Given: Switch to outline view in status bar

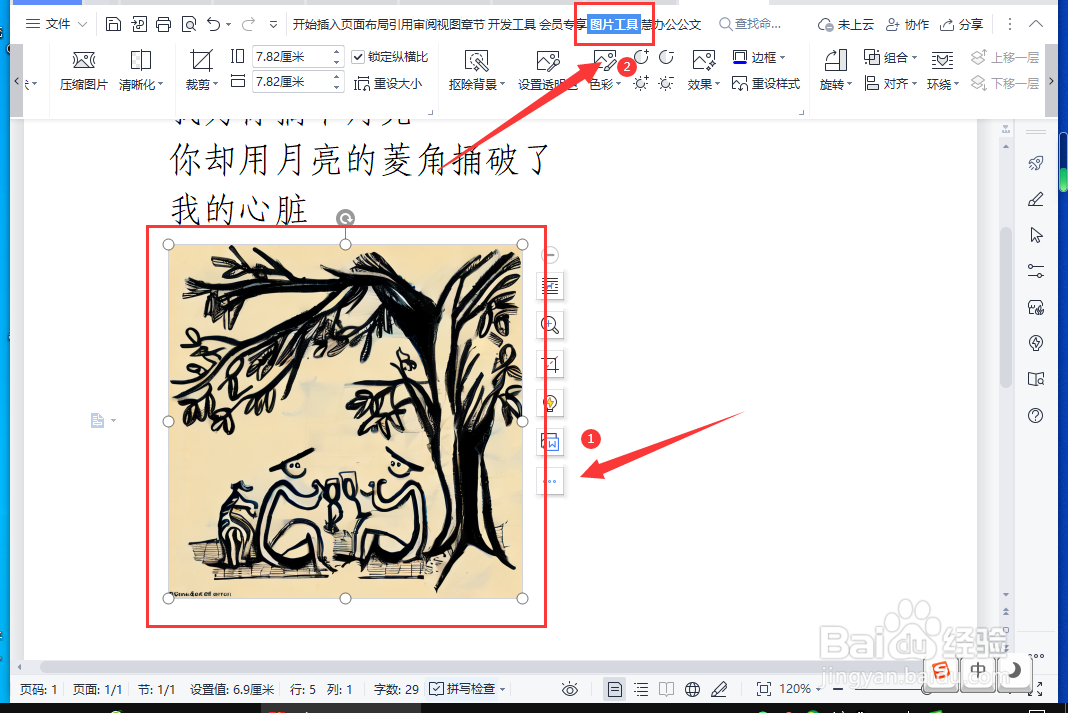Looking at the screenshot, I should 641,689.
